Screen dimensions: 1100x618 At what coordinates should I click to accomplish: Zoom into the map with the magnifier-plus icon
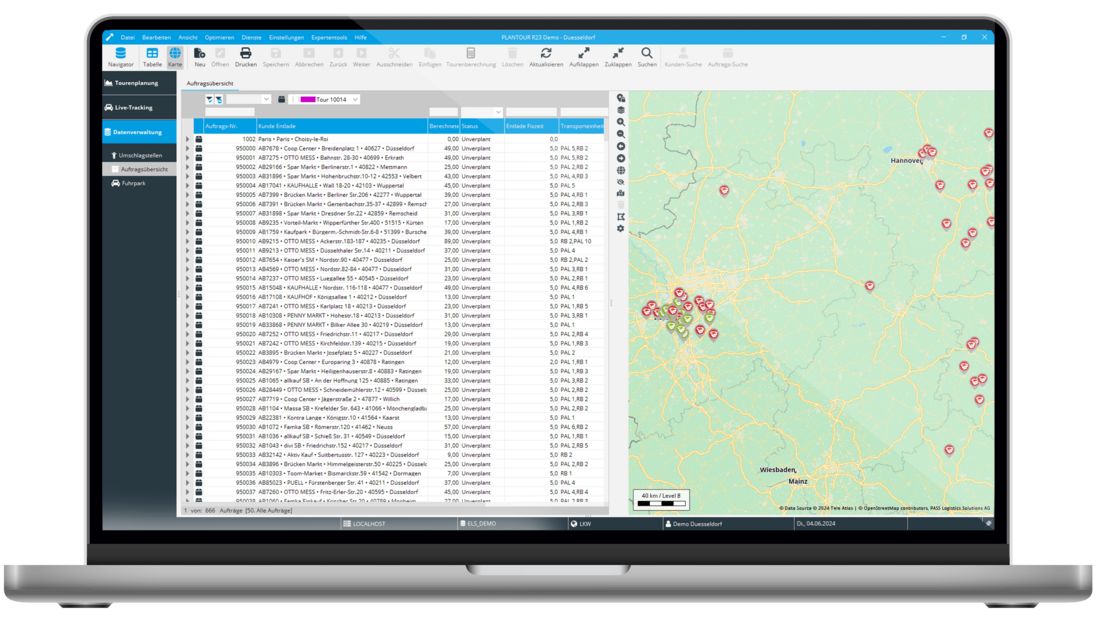click(x=620, y=121)
